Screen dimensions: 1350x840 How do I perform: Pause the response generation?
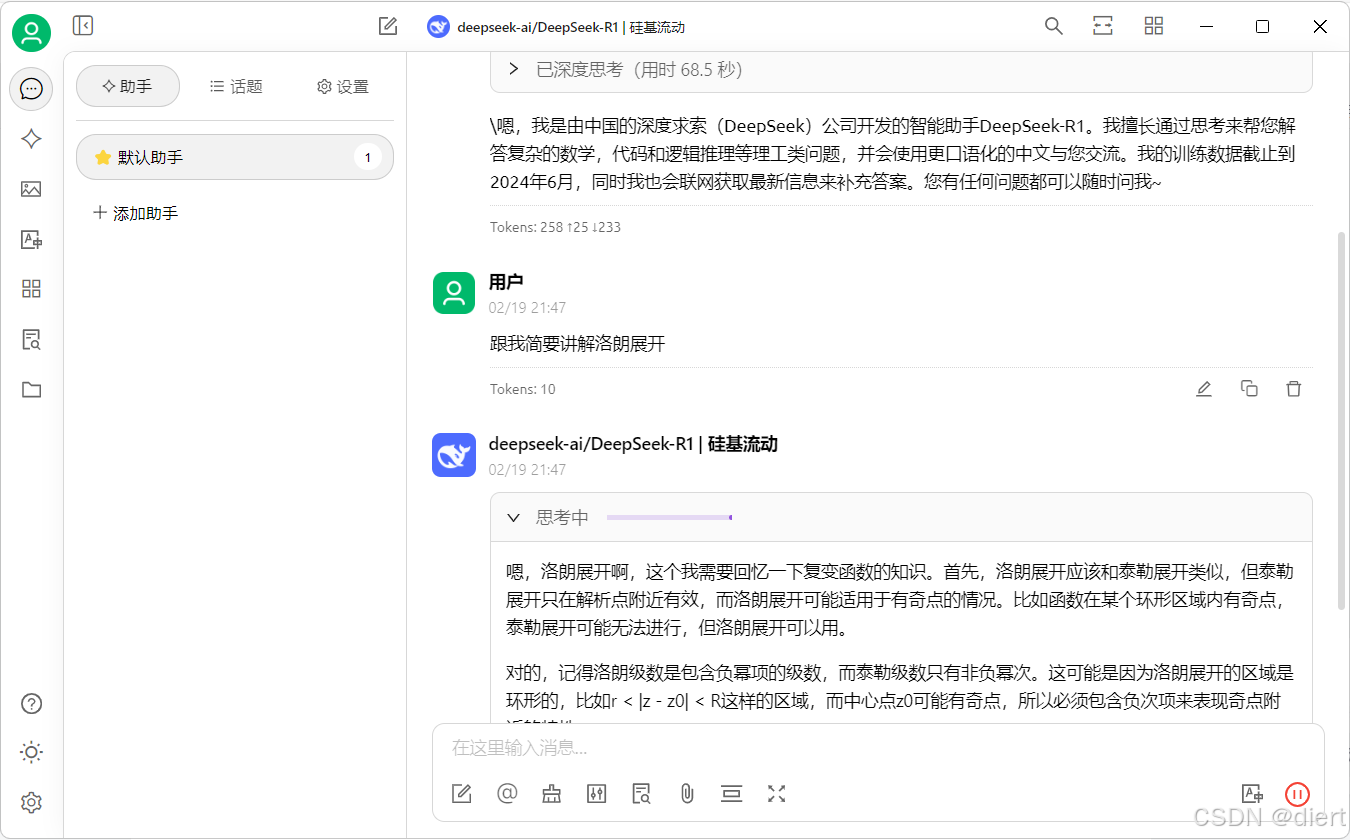point(1297,794)
